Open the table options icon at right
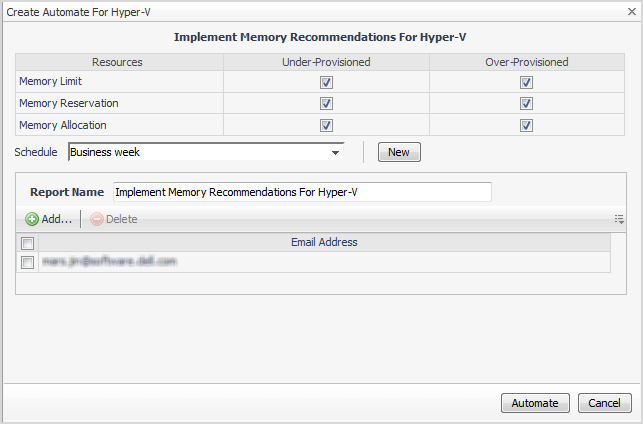The width and height of the screenshot is (643, 424). 619,219
